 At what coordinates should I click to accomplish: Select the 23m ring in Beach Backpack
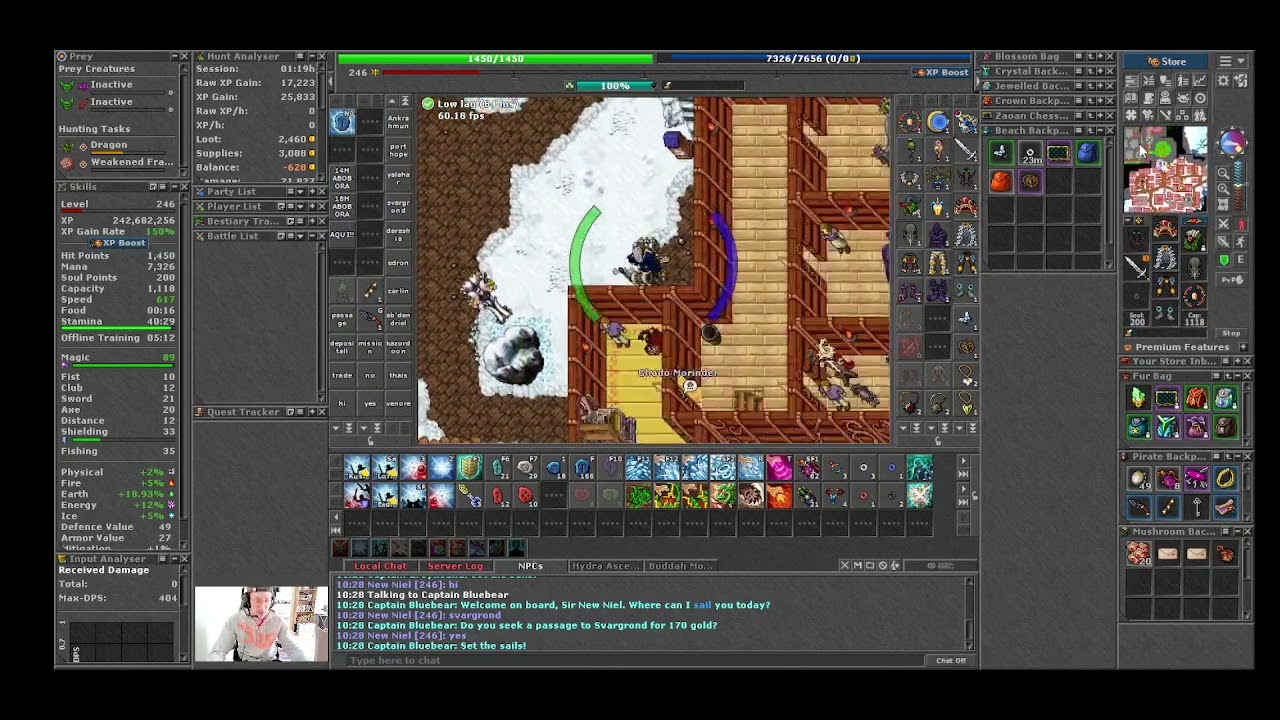[x=1030, y=153]
